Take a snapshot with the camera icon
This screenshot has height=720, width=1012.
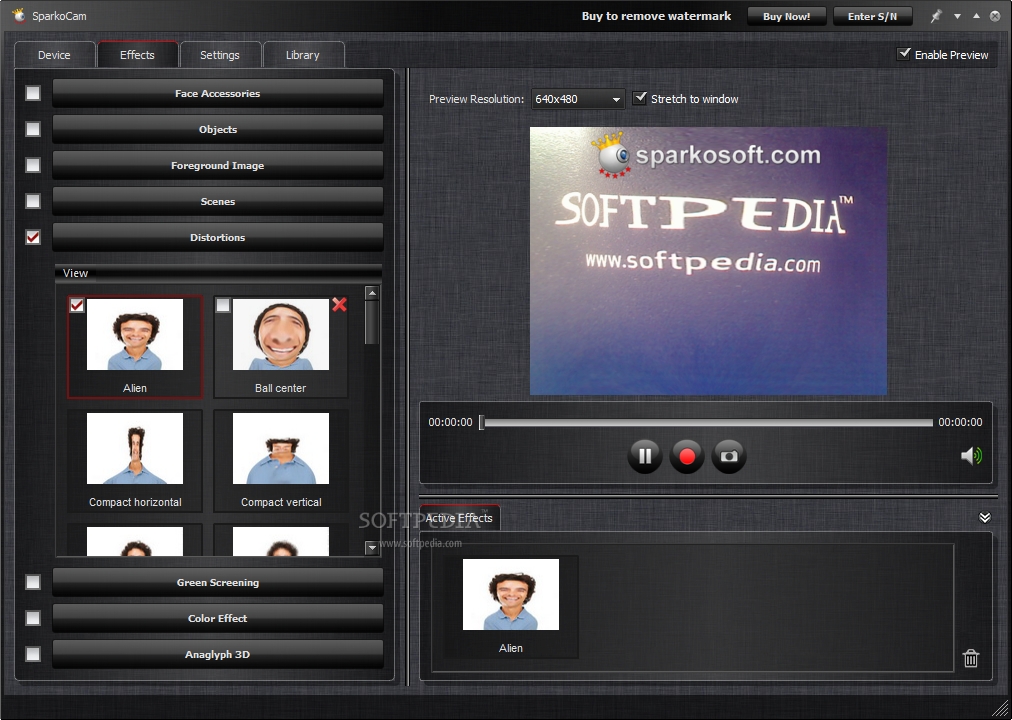point(729,456)
